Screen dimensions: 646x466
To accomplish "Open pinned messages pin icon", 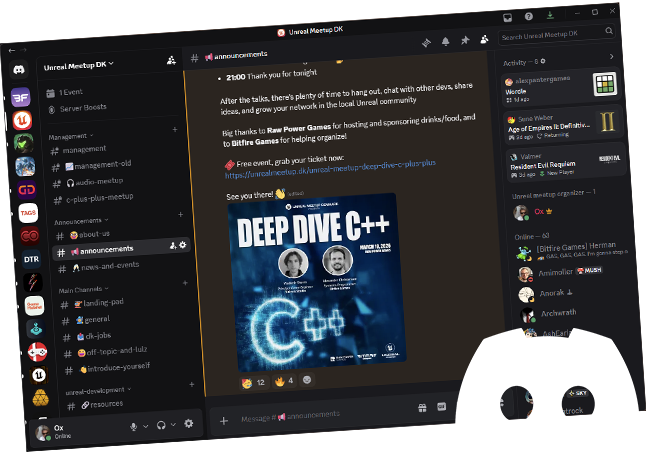I will coord(465,40).
